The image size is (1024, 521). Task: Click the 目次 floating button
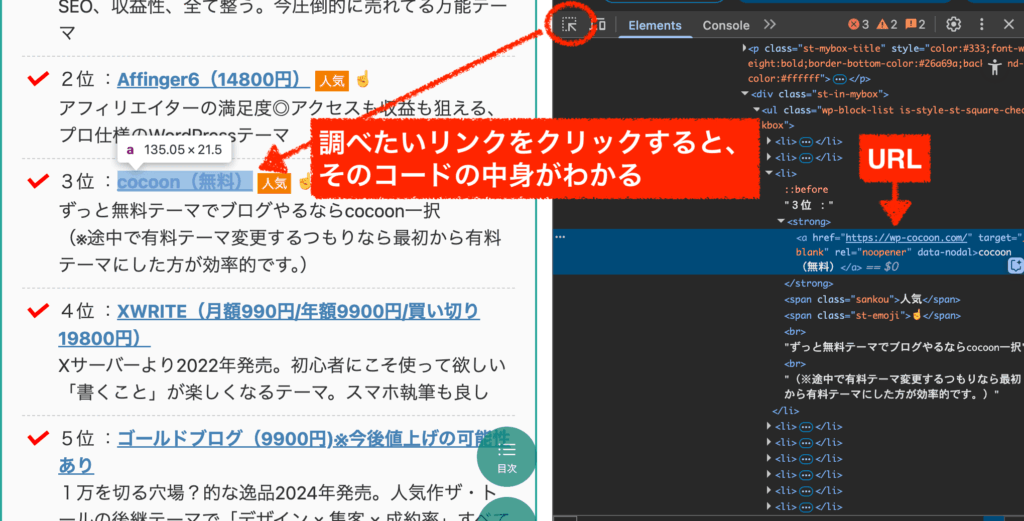click(x=507, y=456)
